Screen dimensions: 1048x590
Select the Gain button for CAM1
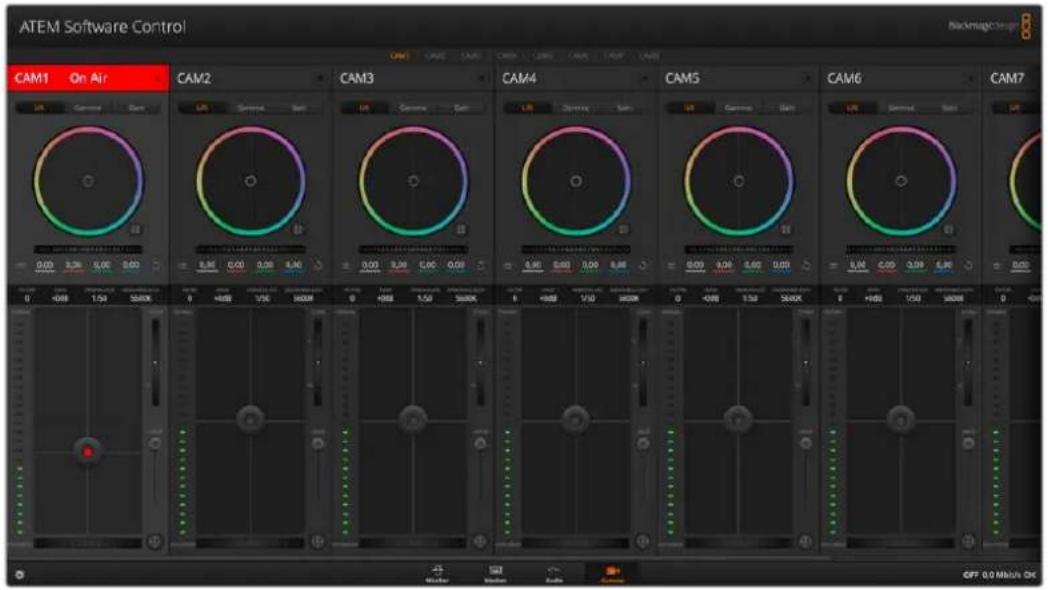click(136, 108)
